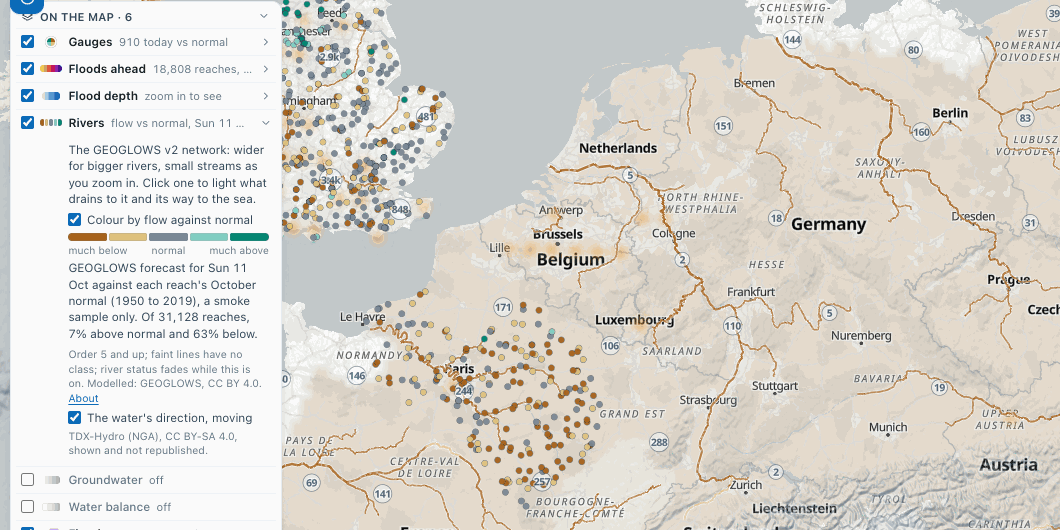Click the Rivers striped layer icon
This screenshot has width=1060, height=530.
tap(51, 123)
